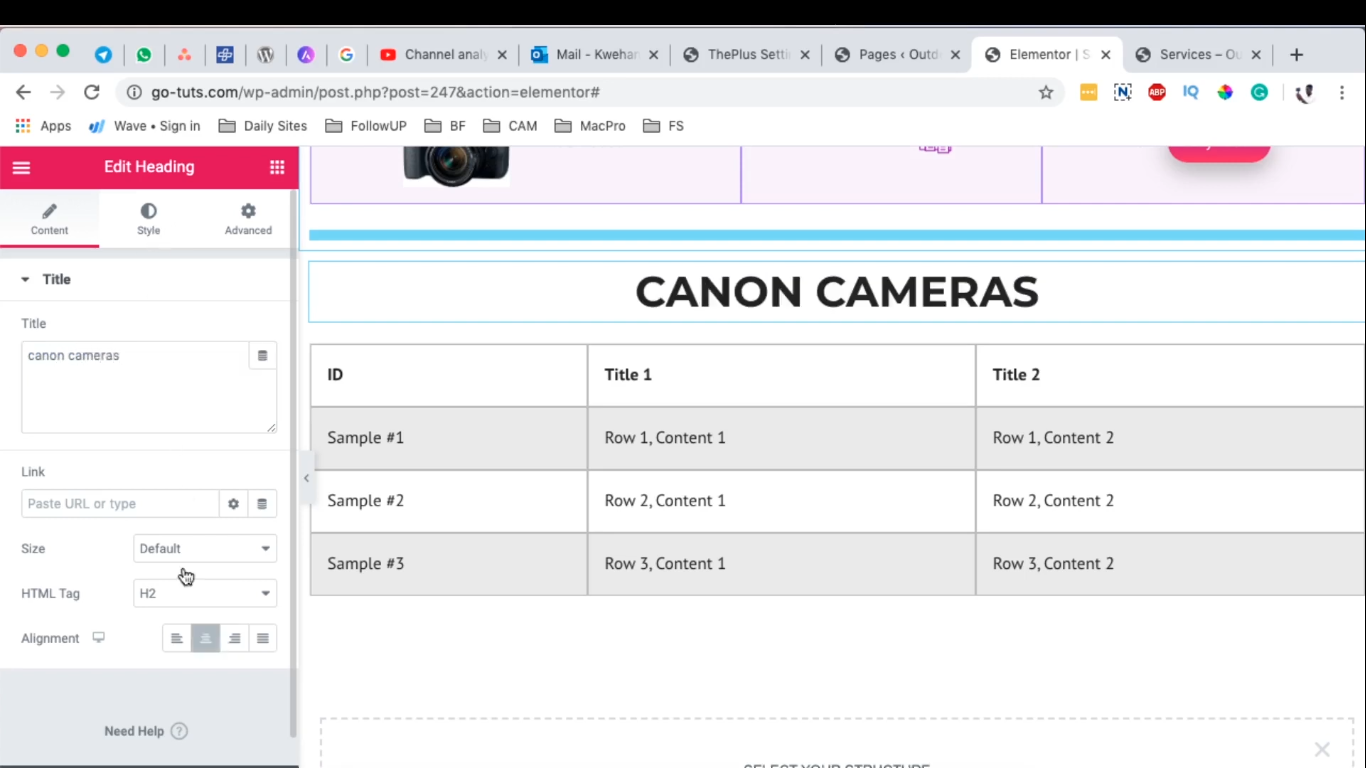This screenshot has width=1366, height=768.
Task: Click the dynamic tags icon beside Link field
Action: coord(262,504)
